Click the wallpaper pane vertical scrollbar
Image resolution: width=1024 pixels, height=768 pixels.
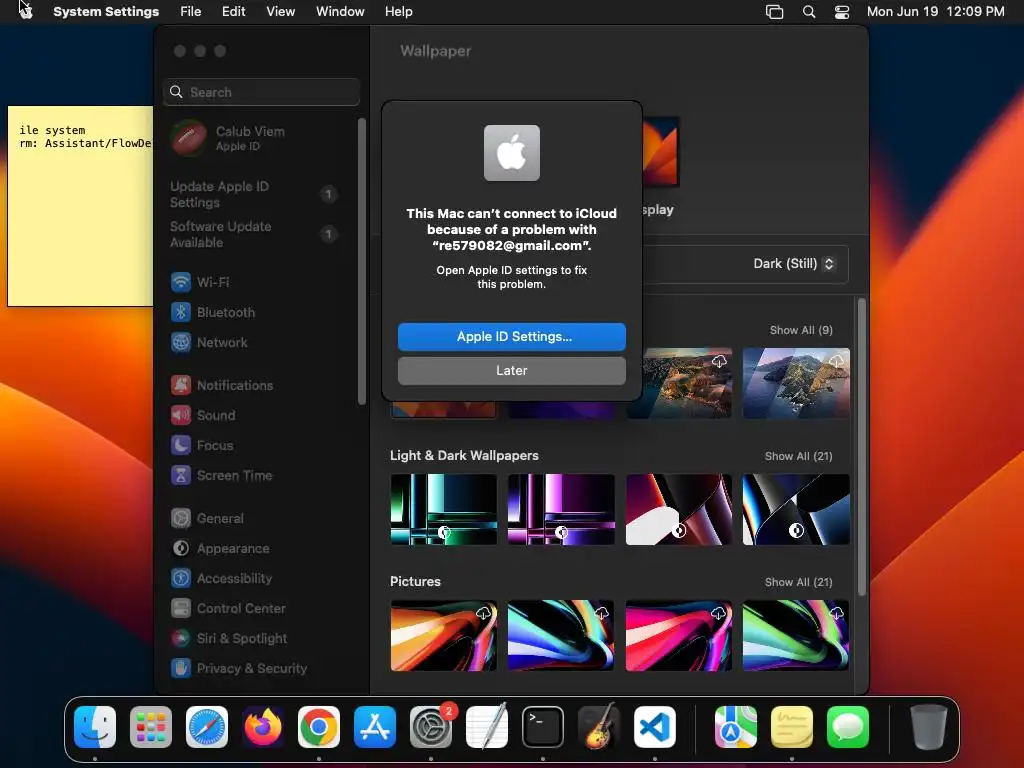point(861,447)
